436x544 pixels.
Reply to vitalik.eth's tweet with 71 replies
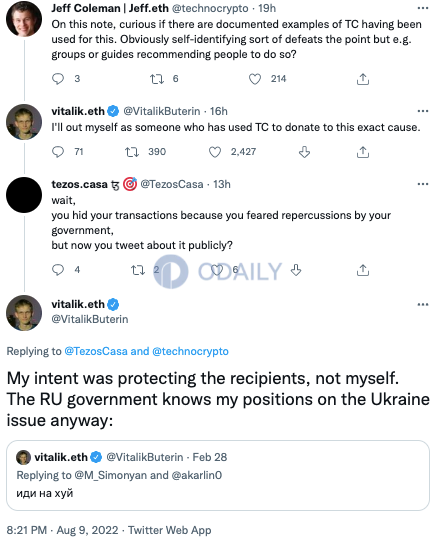58,152
